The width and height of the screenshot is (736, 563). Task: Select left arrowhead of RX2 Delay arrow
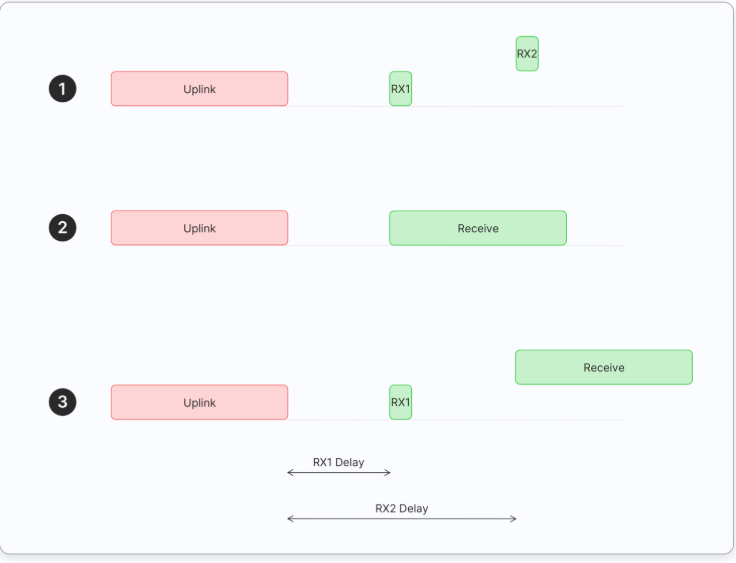point(290,518)
